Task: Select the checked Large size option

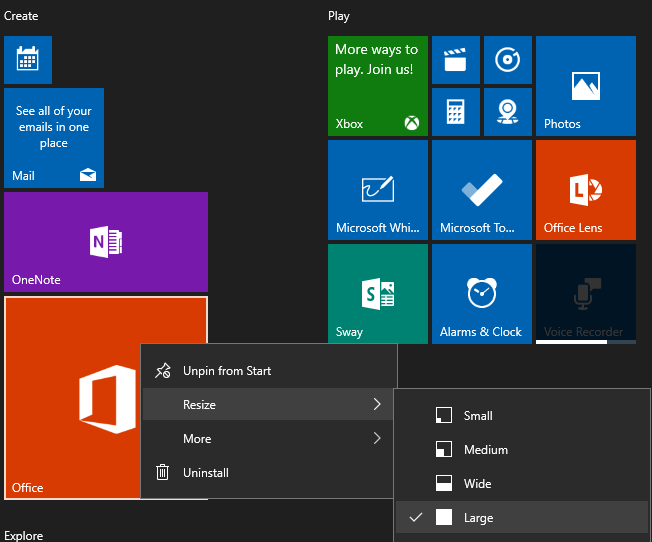Action: click(522, 517)
